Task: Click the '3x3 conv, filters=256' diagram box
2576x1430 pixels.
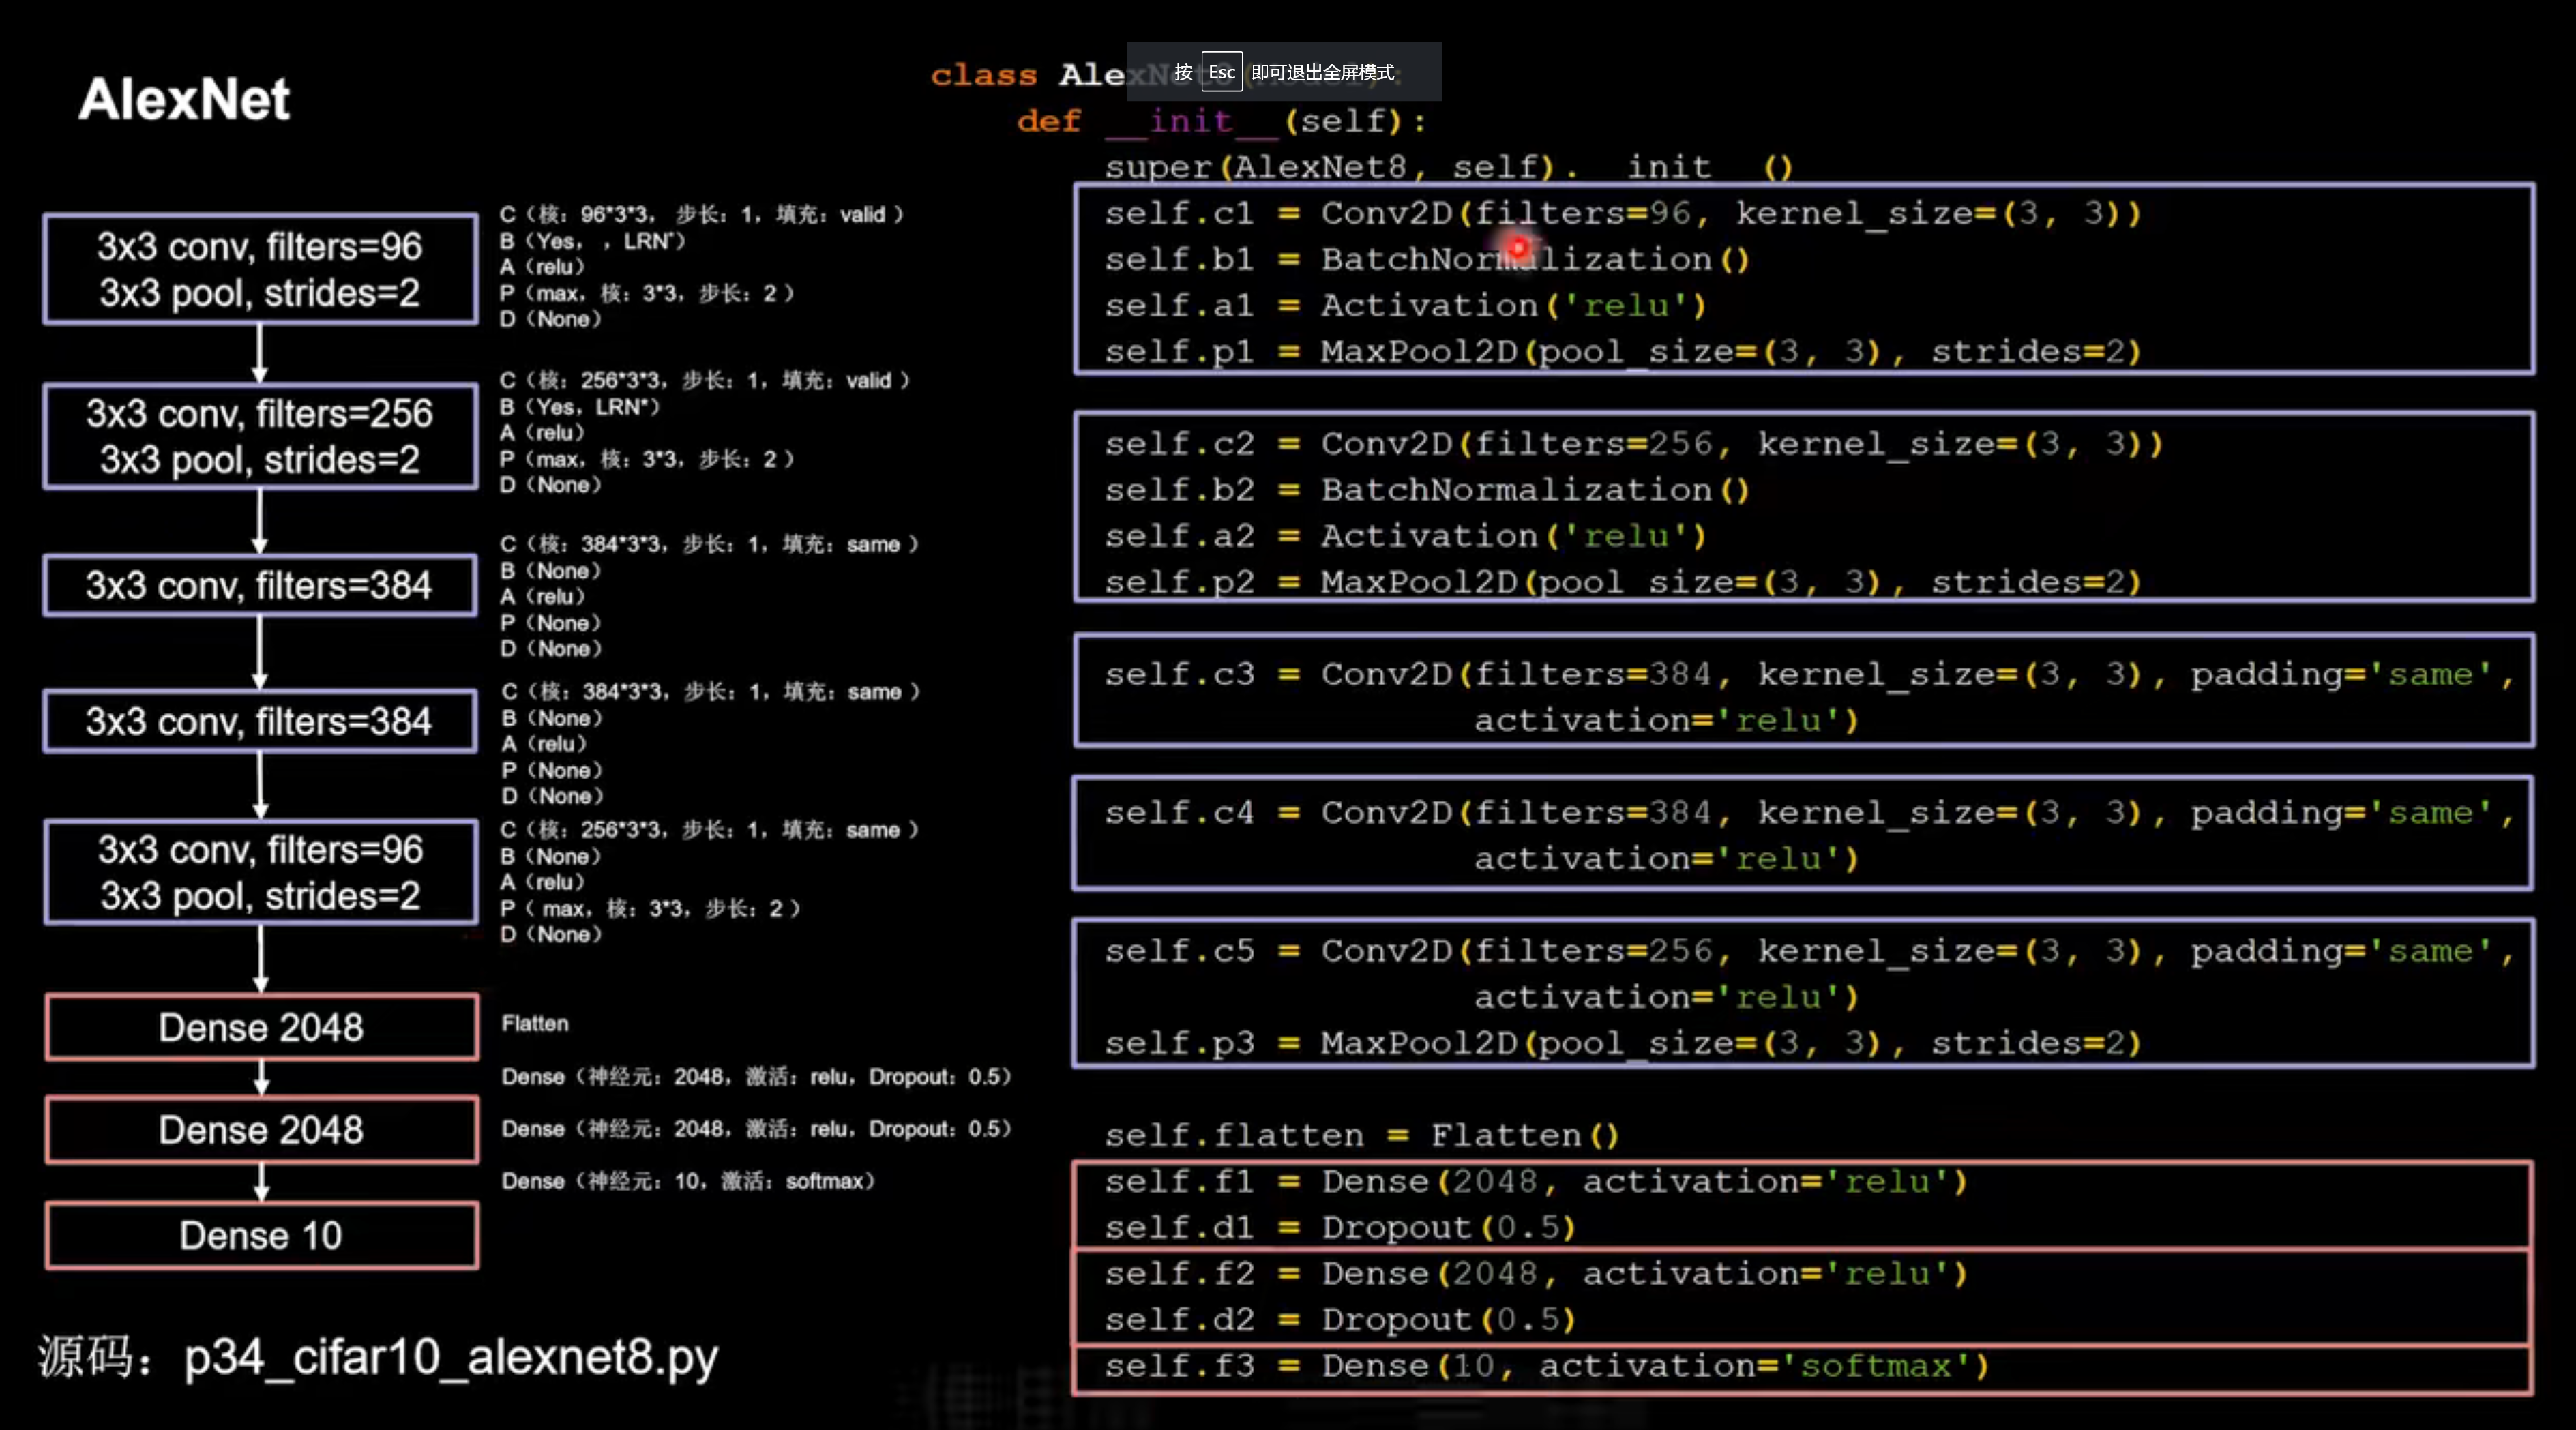Action: coord(260,436)
